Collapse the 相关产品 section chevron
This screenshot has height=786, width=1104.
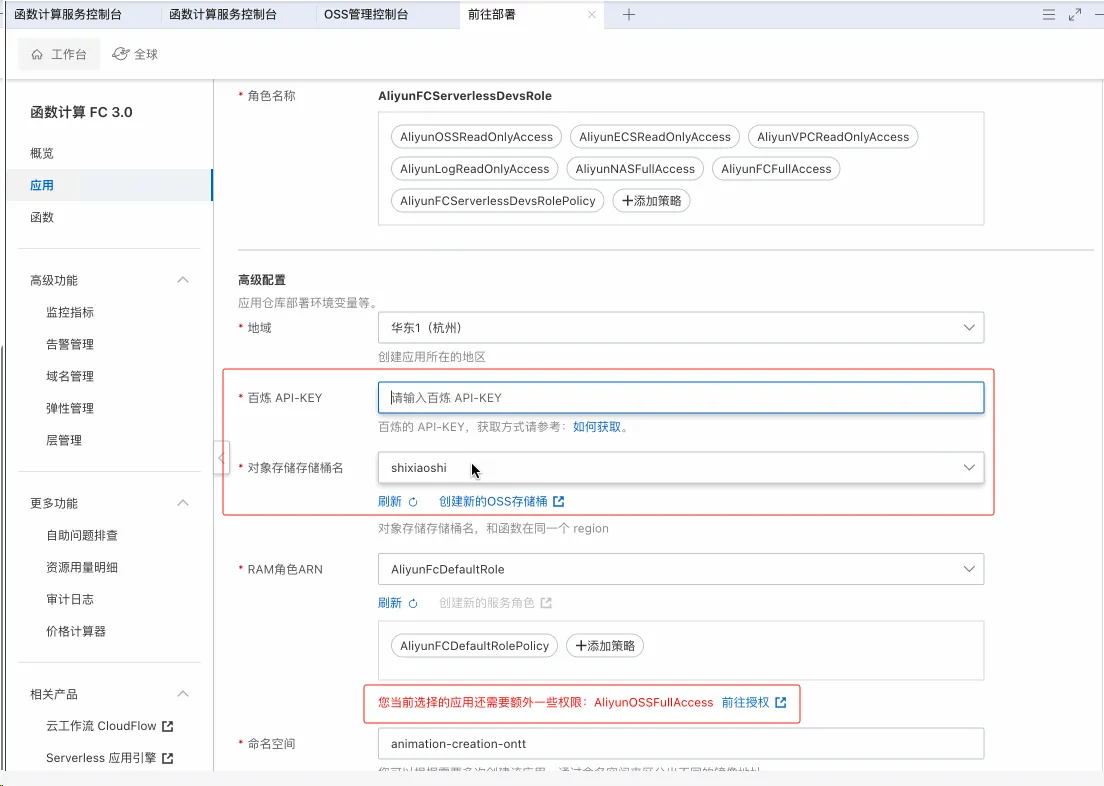point(183,694)
